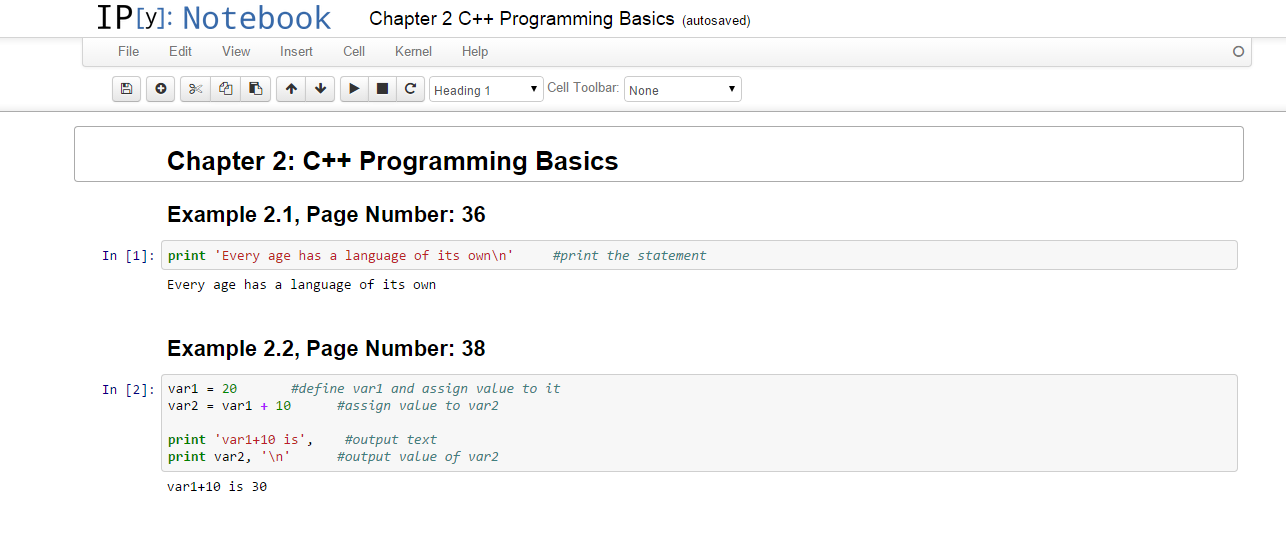The image size is (1286, 537).
Task: Paste a cell with the clipboard icon
Action: tap(255, 89)
